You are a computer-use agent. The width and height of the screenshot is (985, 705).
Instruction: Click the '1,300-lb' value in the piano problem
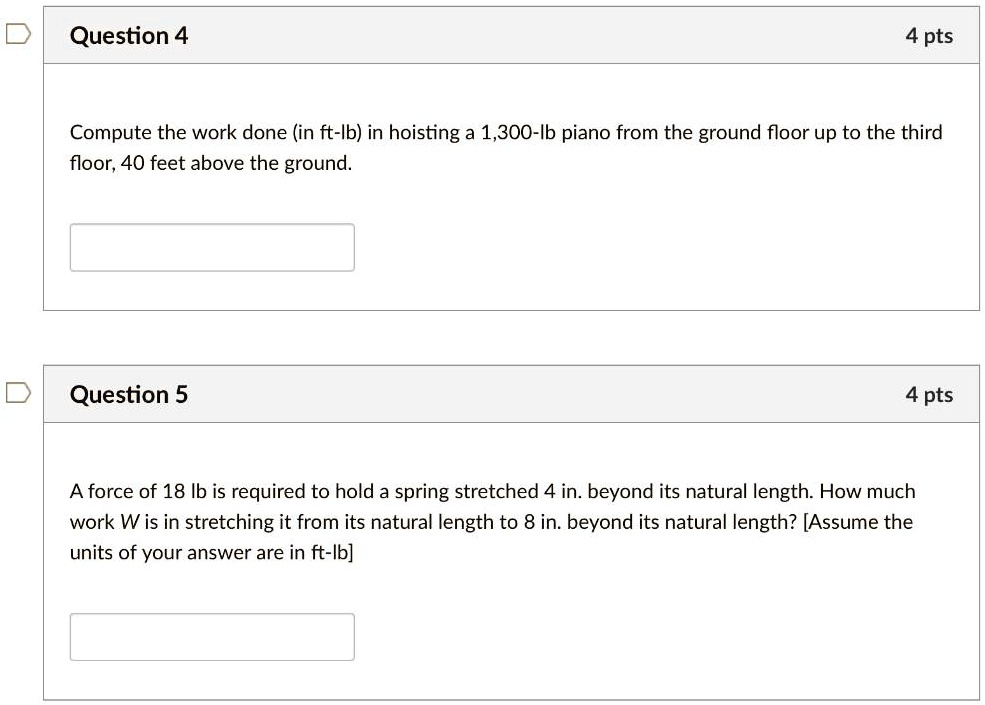[518, 133]
